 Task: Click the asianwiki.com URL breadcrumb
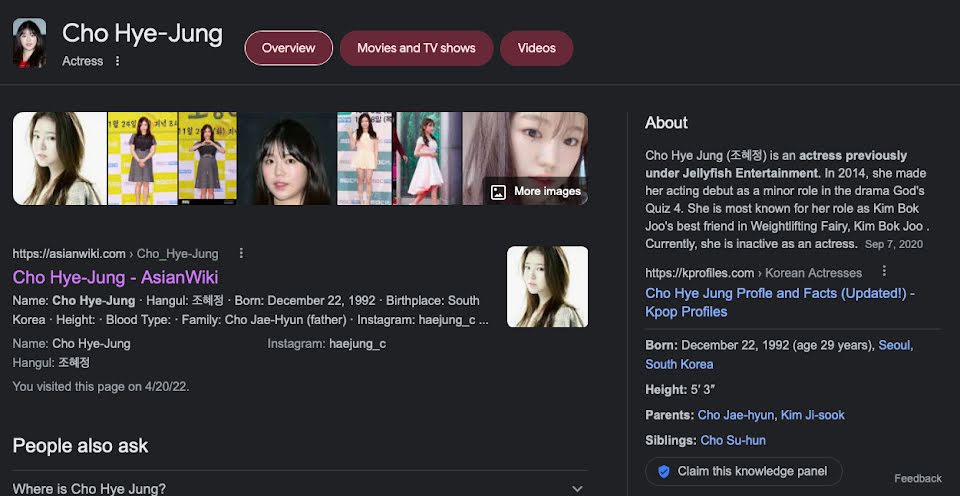tap(115, 254)
